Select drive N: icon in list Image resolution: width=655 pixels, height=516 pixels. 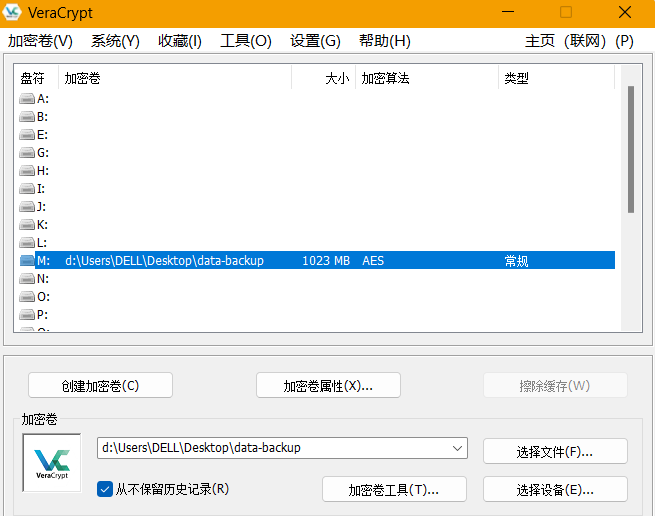pyautogui.click(x=27, y=279)
